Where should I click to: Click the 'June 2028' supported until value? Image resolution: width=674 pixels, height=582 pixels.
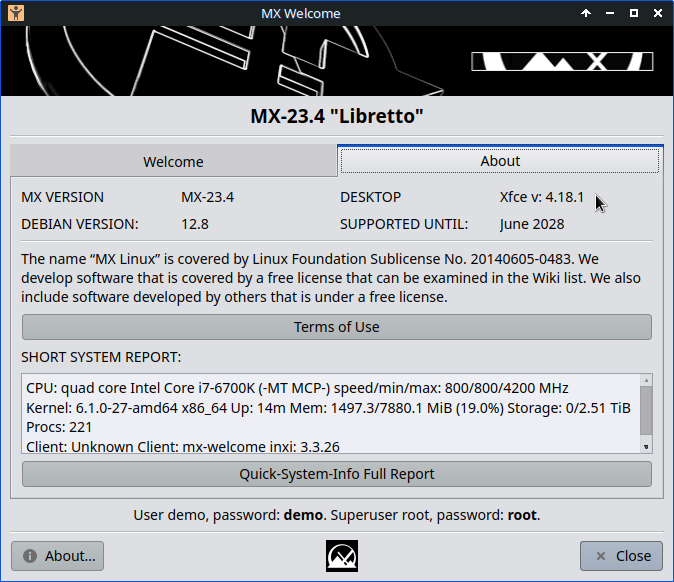point(532,224)
